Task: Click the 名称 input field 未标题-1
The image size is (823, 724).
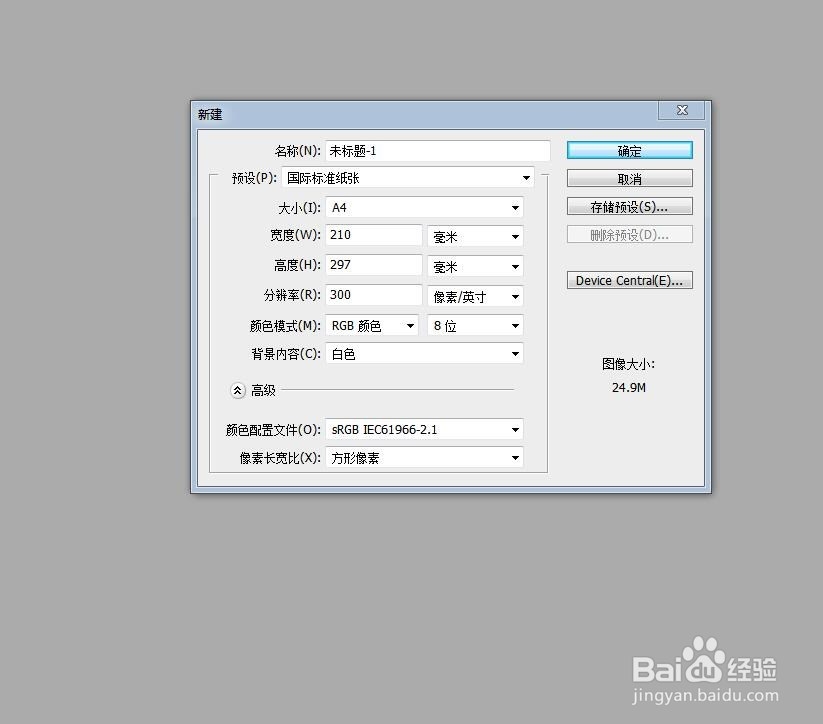Action: (x=438, y=151)
